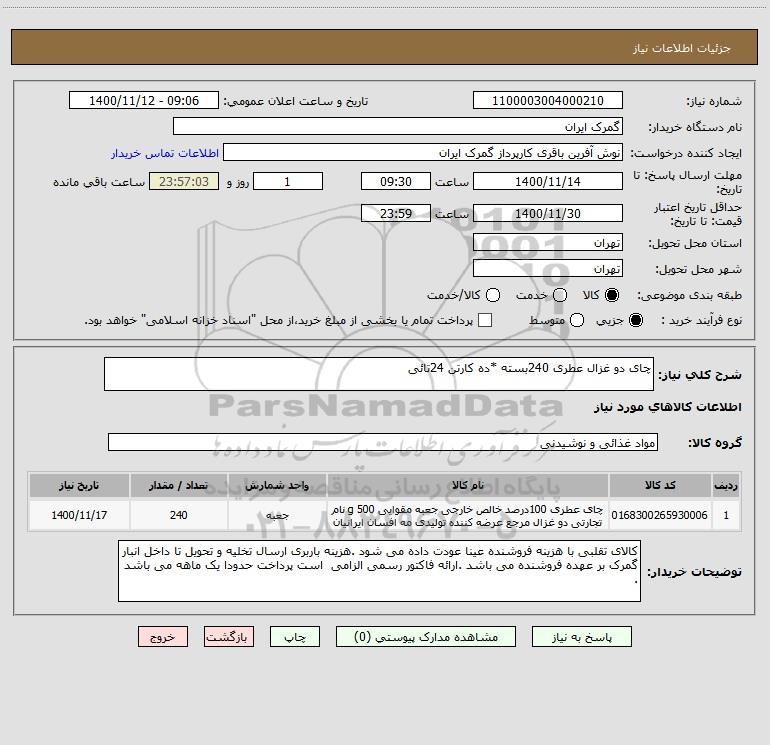770x745 pixels.
Task: Click the quantity cell 240
Action: click(179, 515)
